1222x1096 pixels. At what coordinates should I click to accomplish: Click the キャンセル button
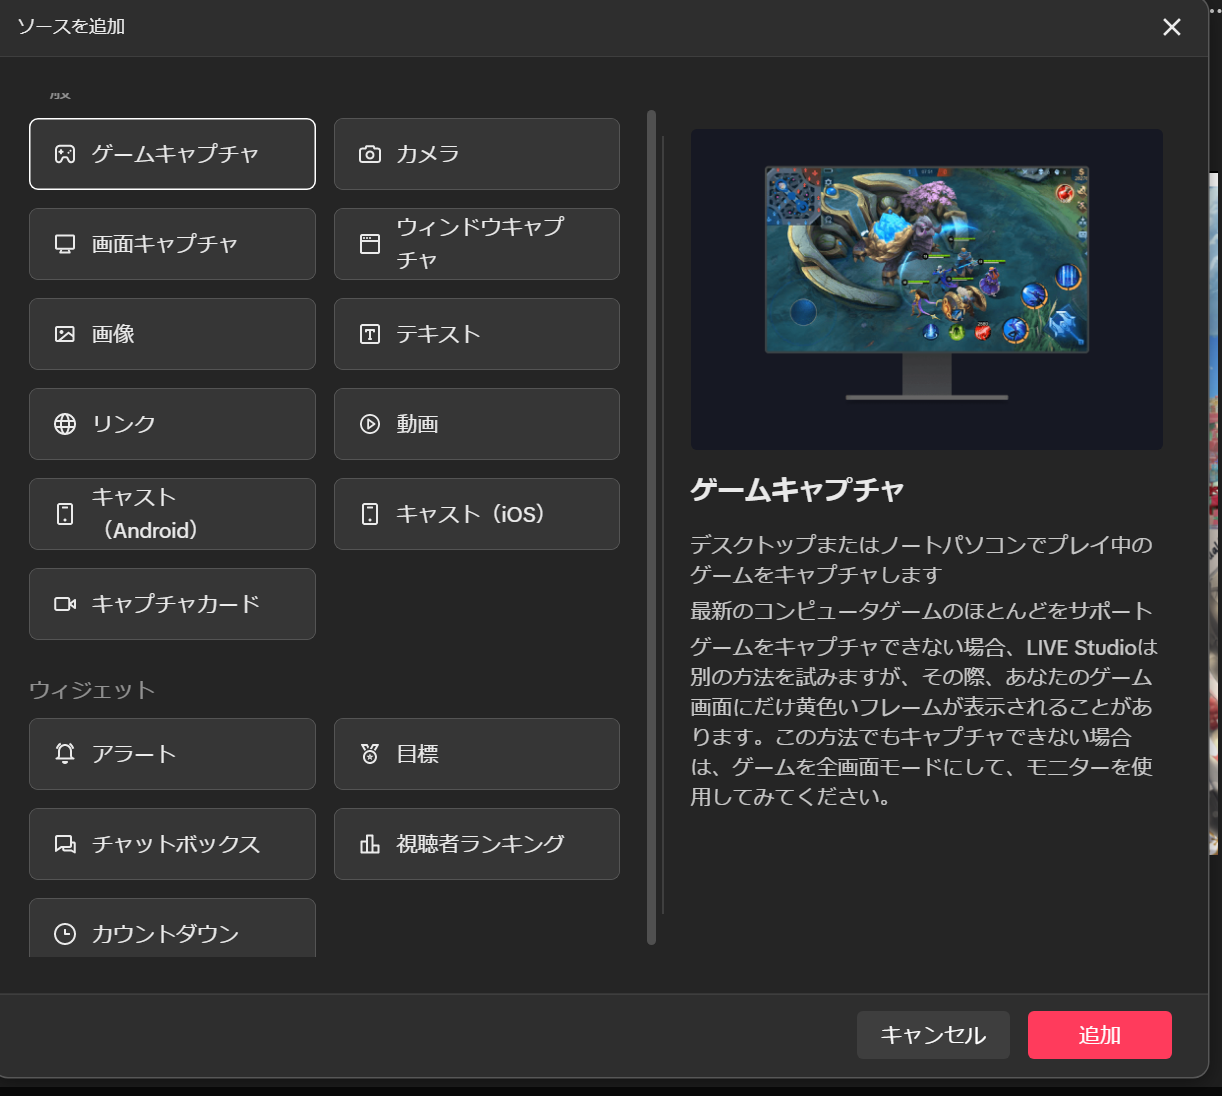(933, 1035)
